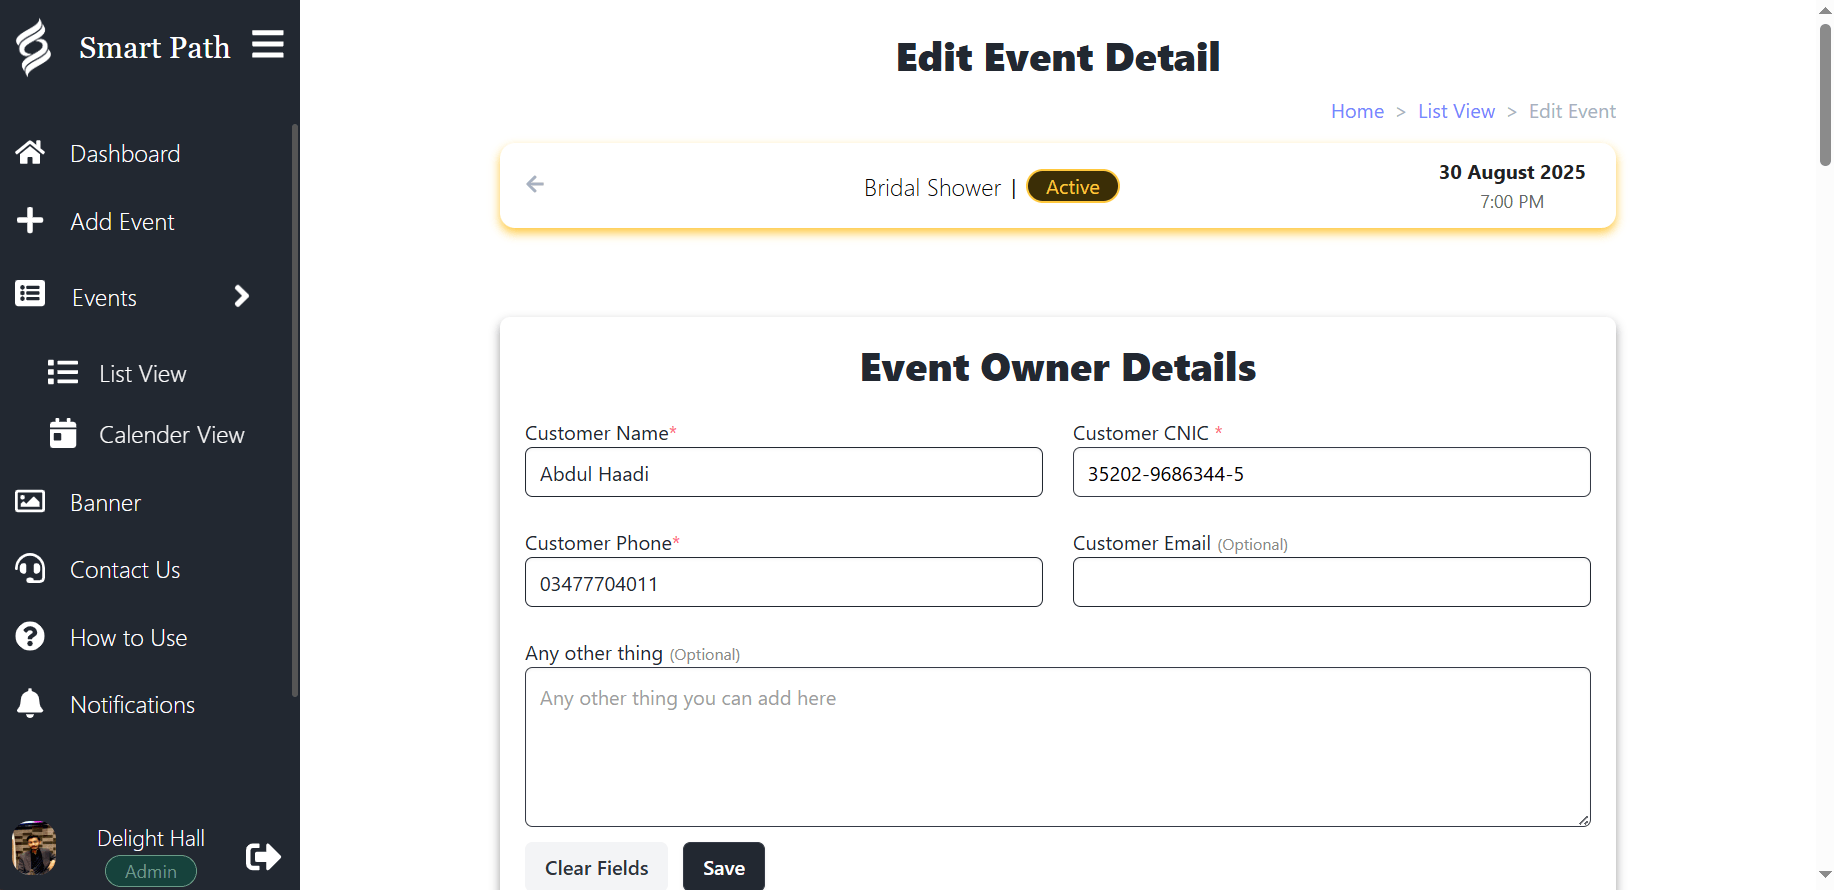Click the Banner image icon

pos(30,502)
